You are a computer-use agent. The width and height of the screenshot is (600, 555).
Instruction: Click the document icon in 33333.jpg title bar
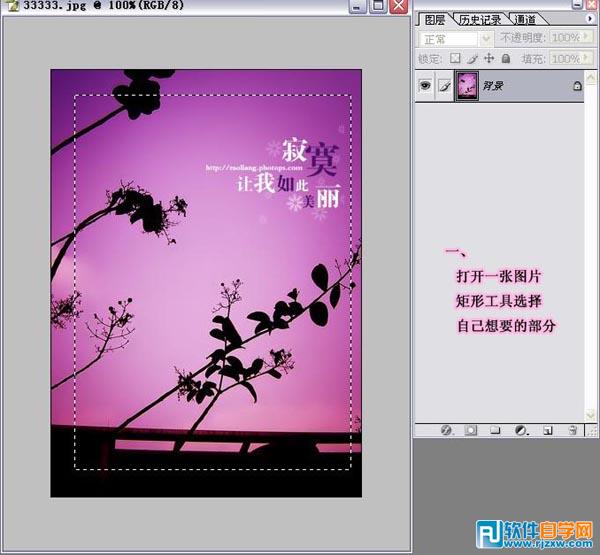pos(12,5)
